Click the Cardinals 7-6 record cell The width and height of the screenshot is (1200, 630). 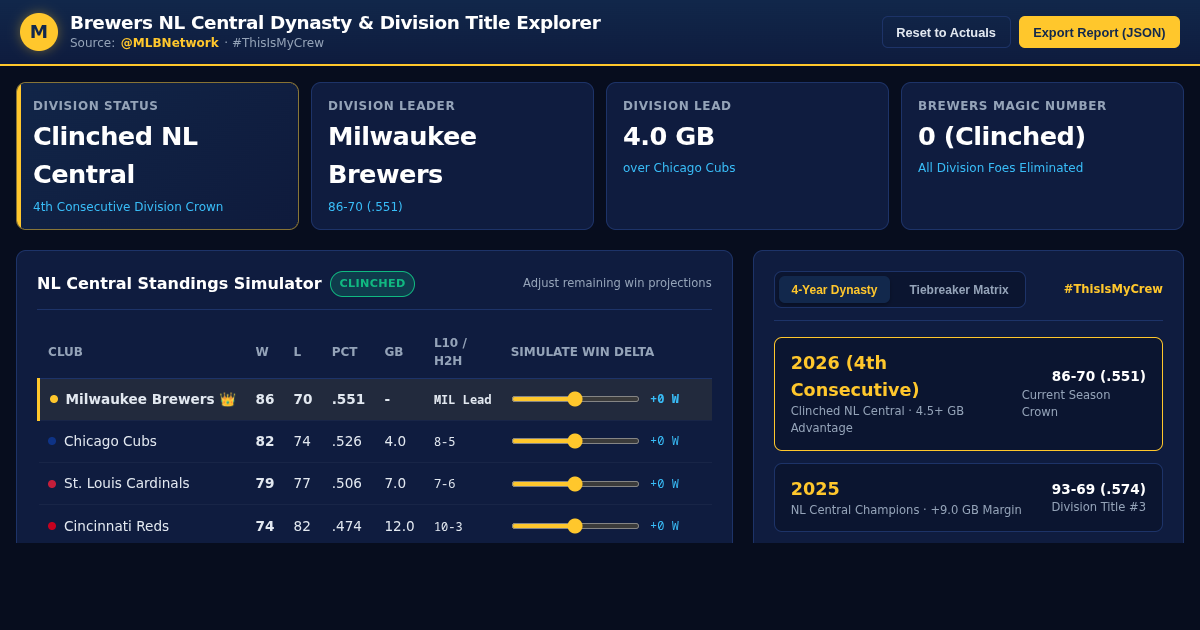click(444, 484)
